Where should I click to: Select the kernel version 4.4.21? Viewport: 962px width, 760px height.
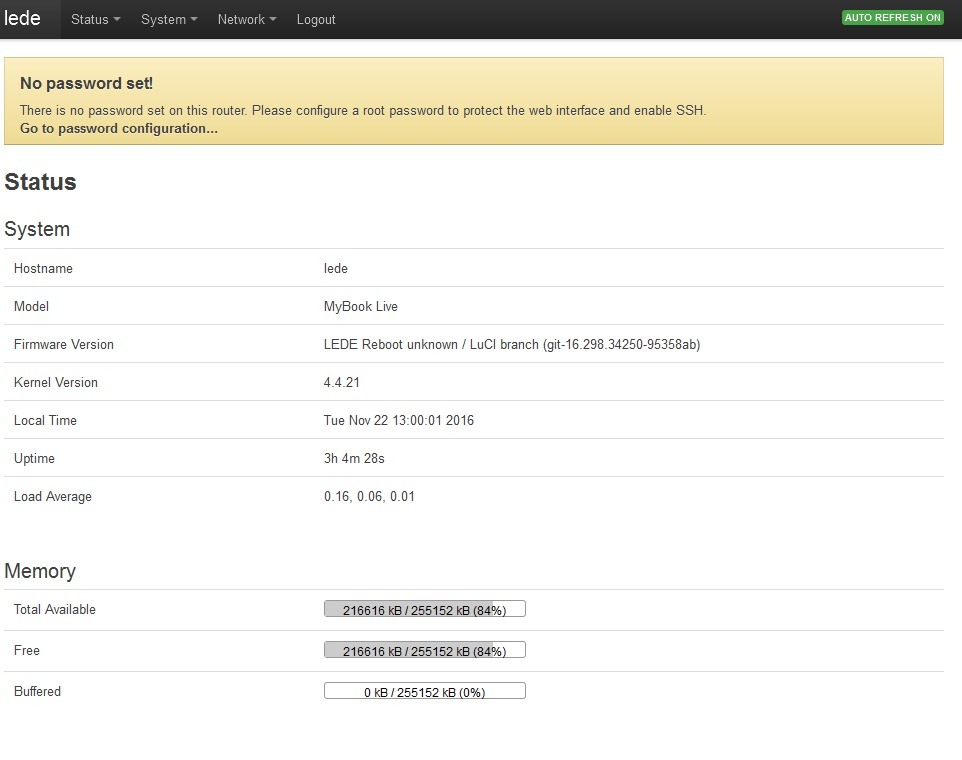342,382
